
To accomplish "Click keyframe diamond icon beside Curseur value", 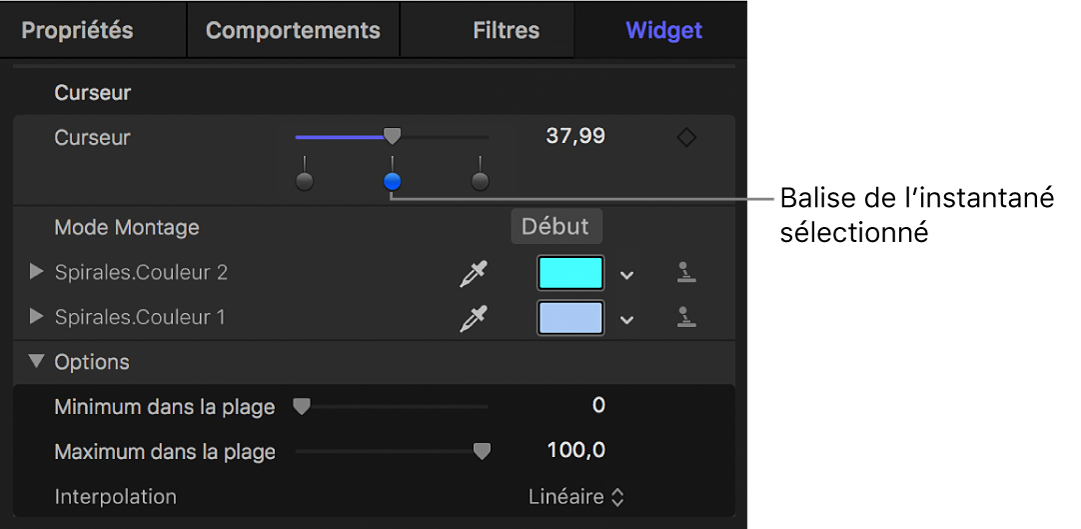I will [x=686, y=138].
